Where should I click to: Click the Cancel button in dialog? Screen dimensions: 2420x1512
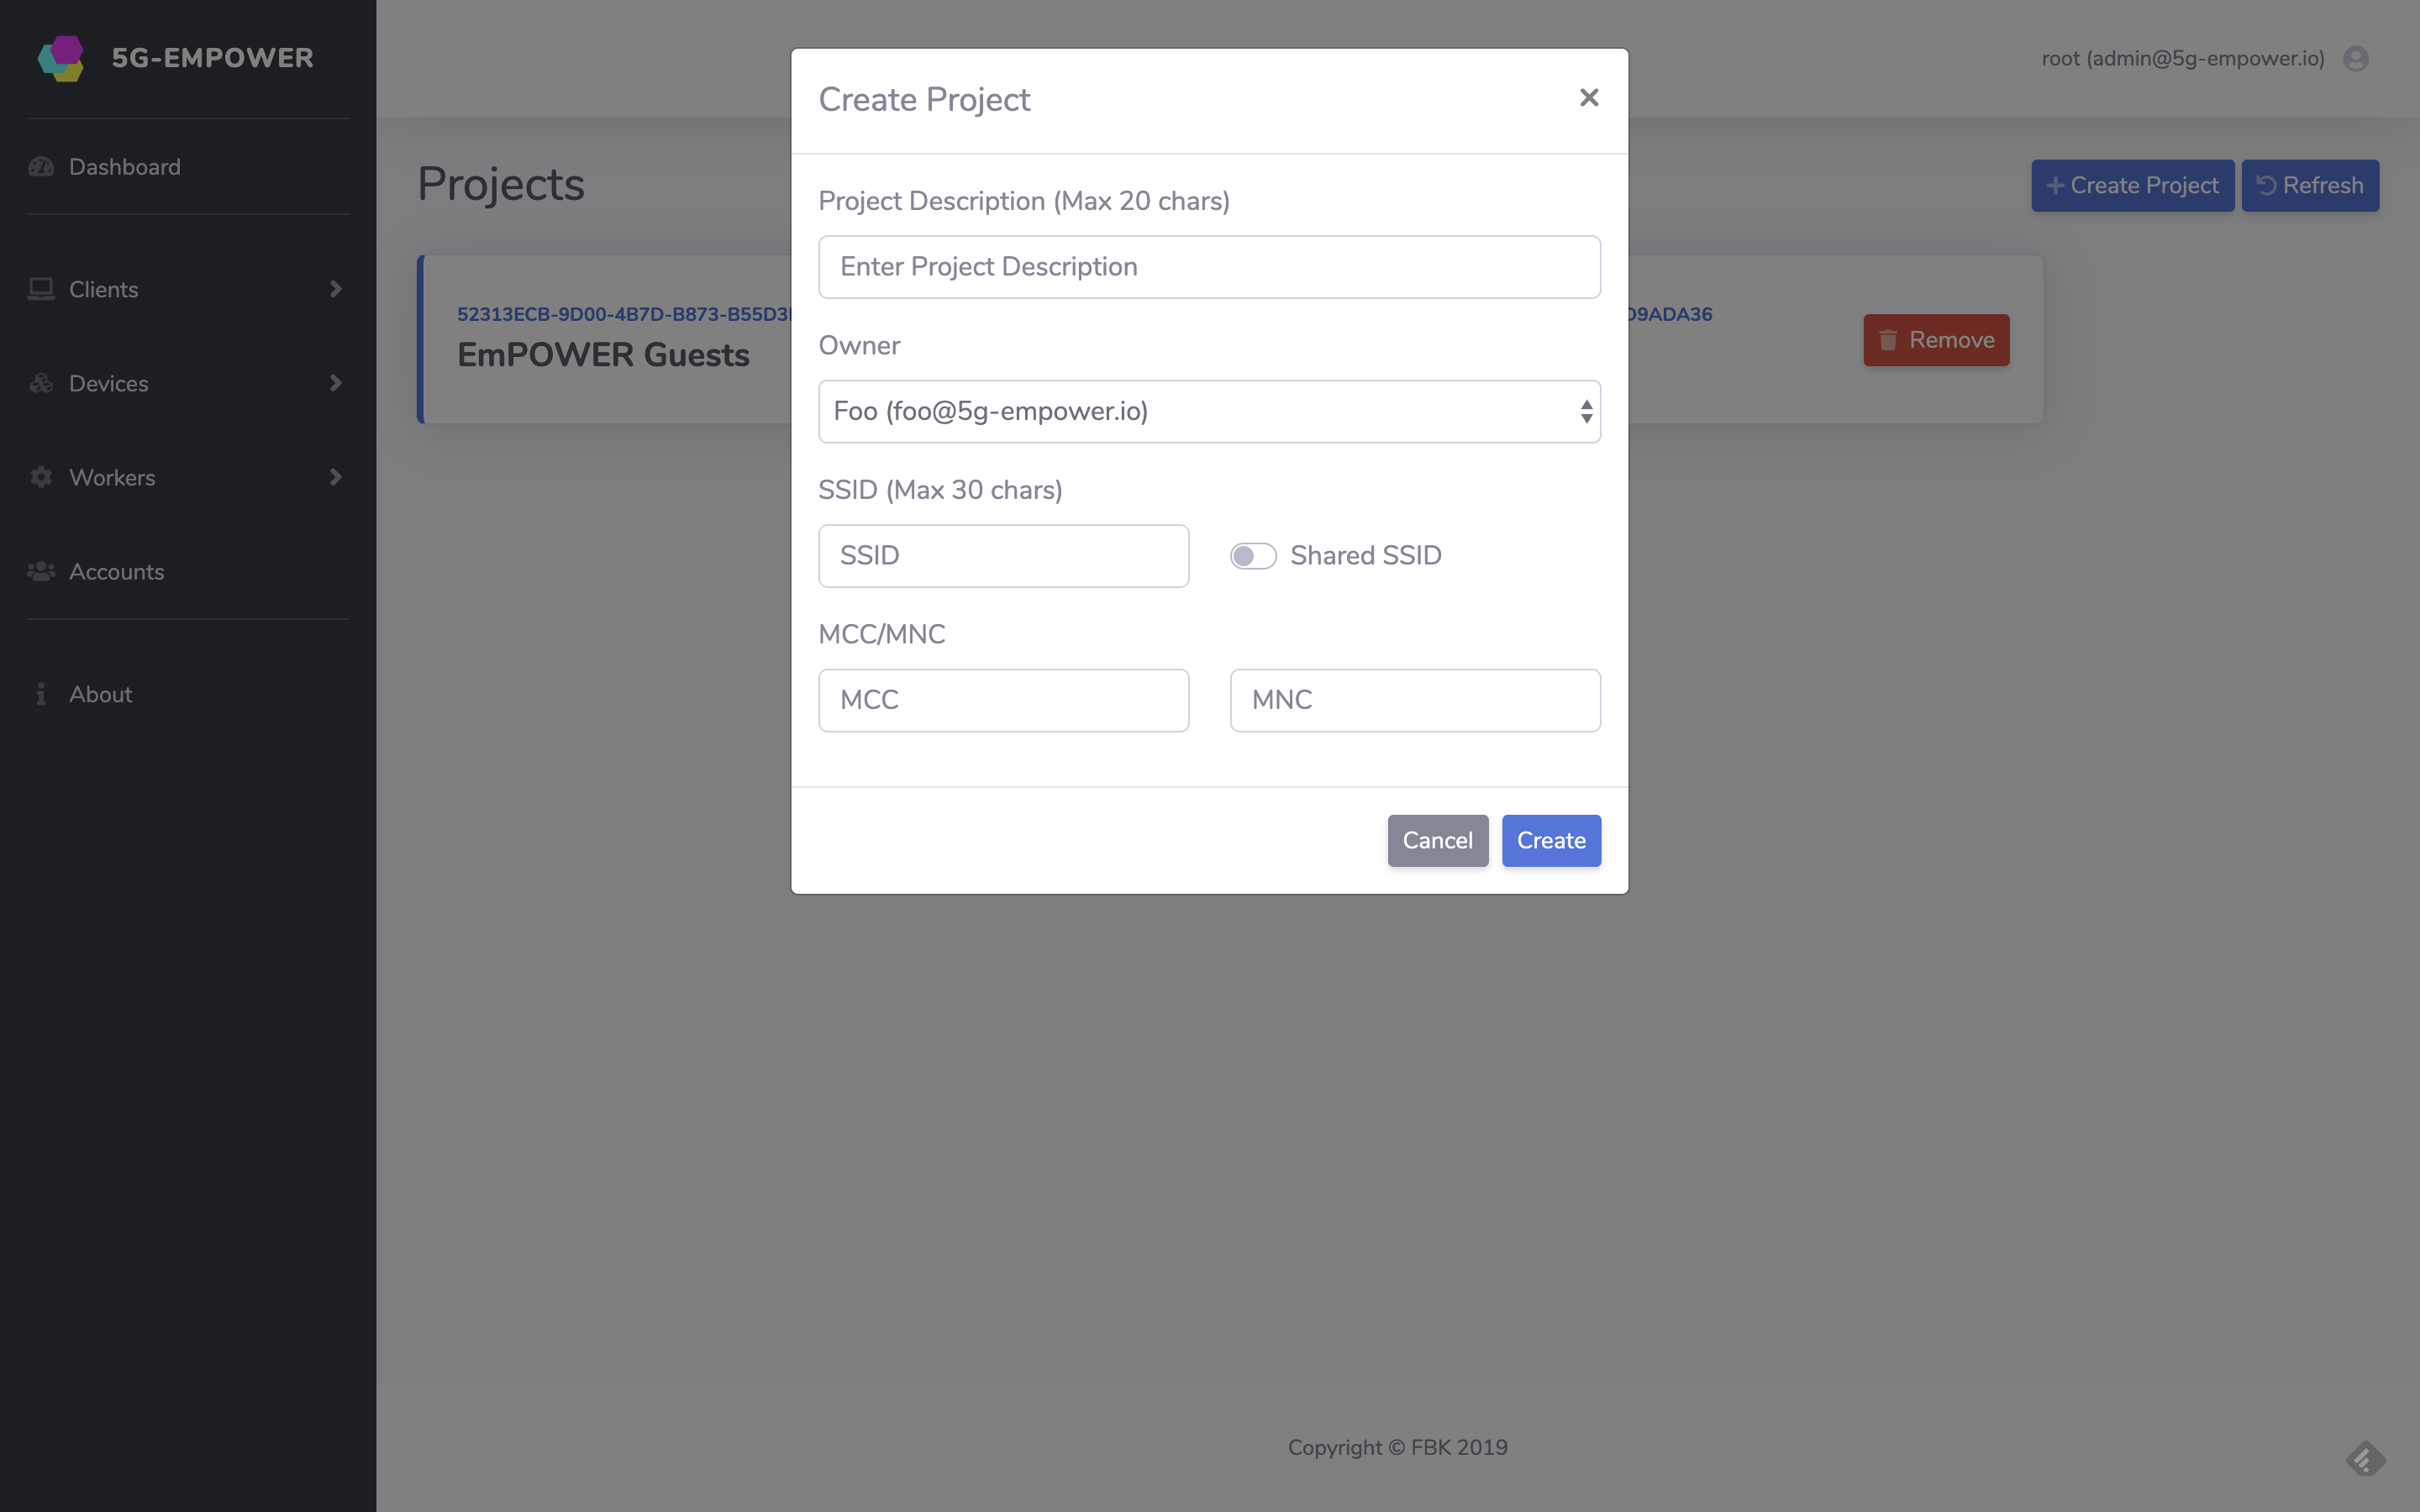click(1438, 840)
